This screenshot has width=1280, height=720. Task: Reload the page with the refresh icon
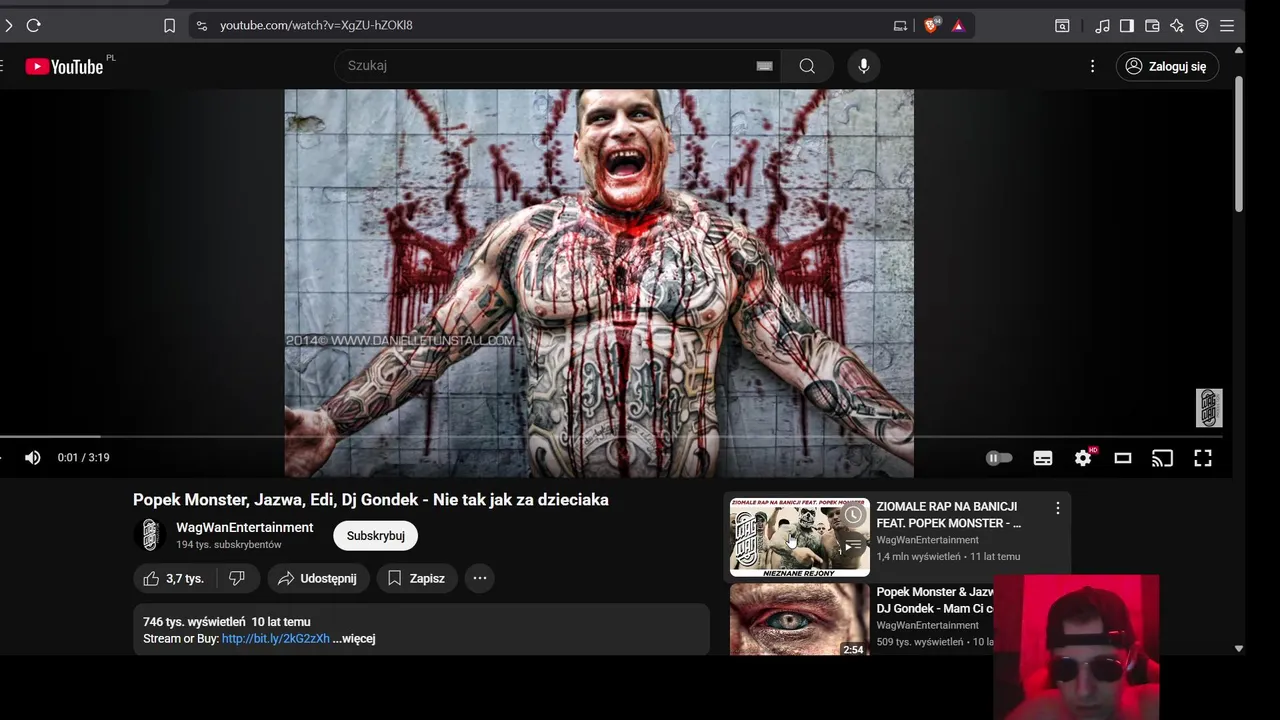tap(33, 26)
